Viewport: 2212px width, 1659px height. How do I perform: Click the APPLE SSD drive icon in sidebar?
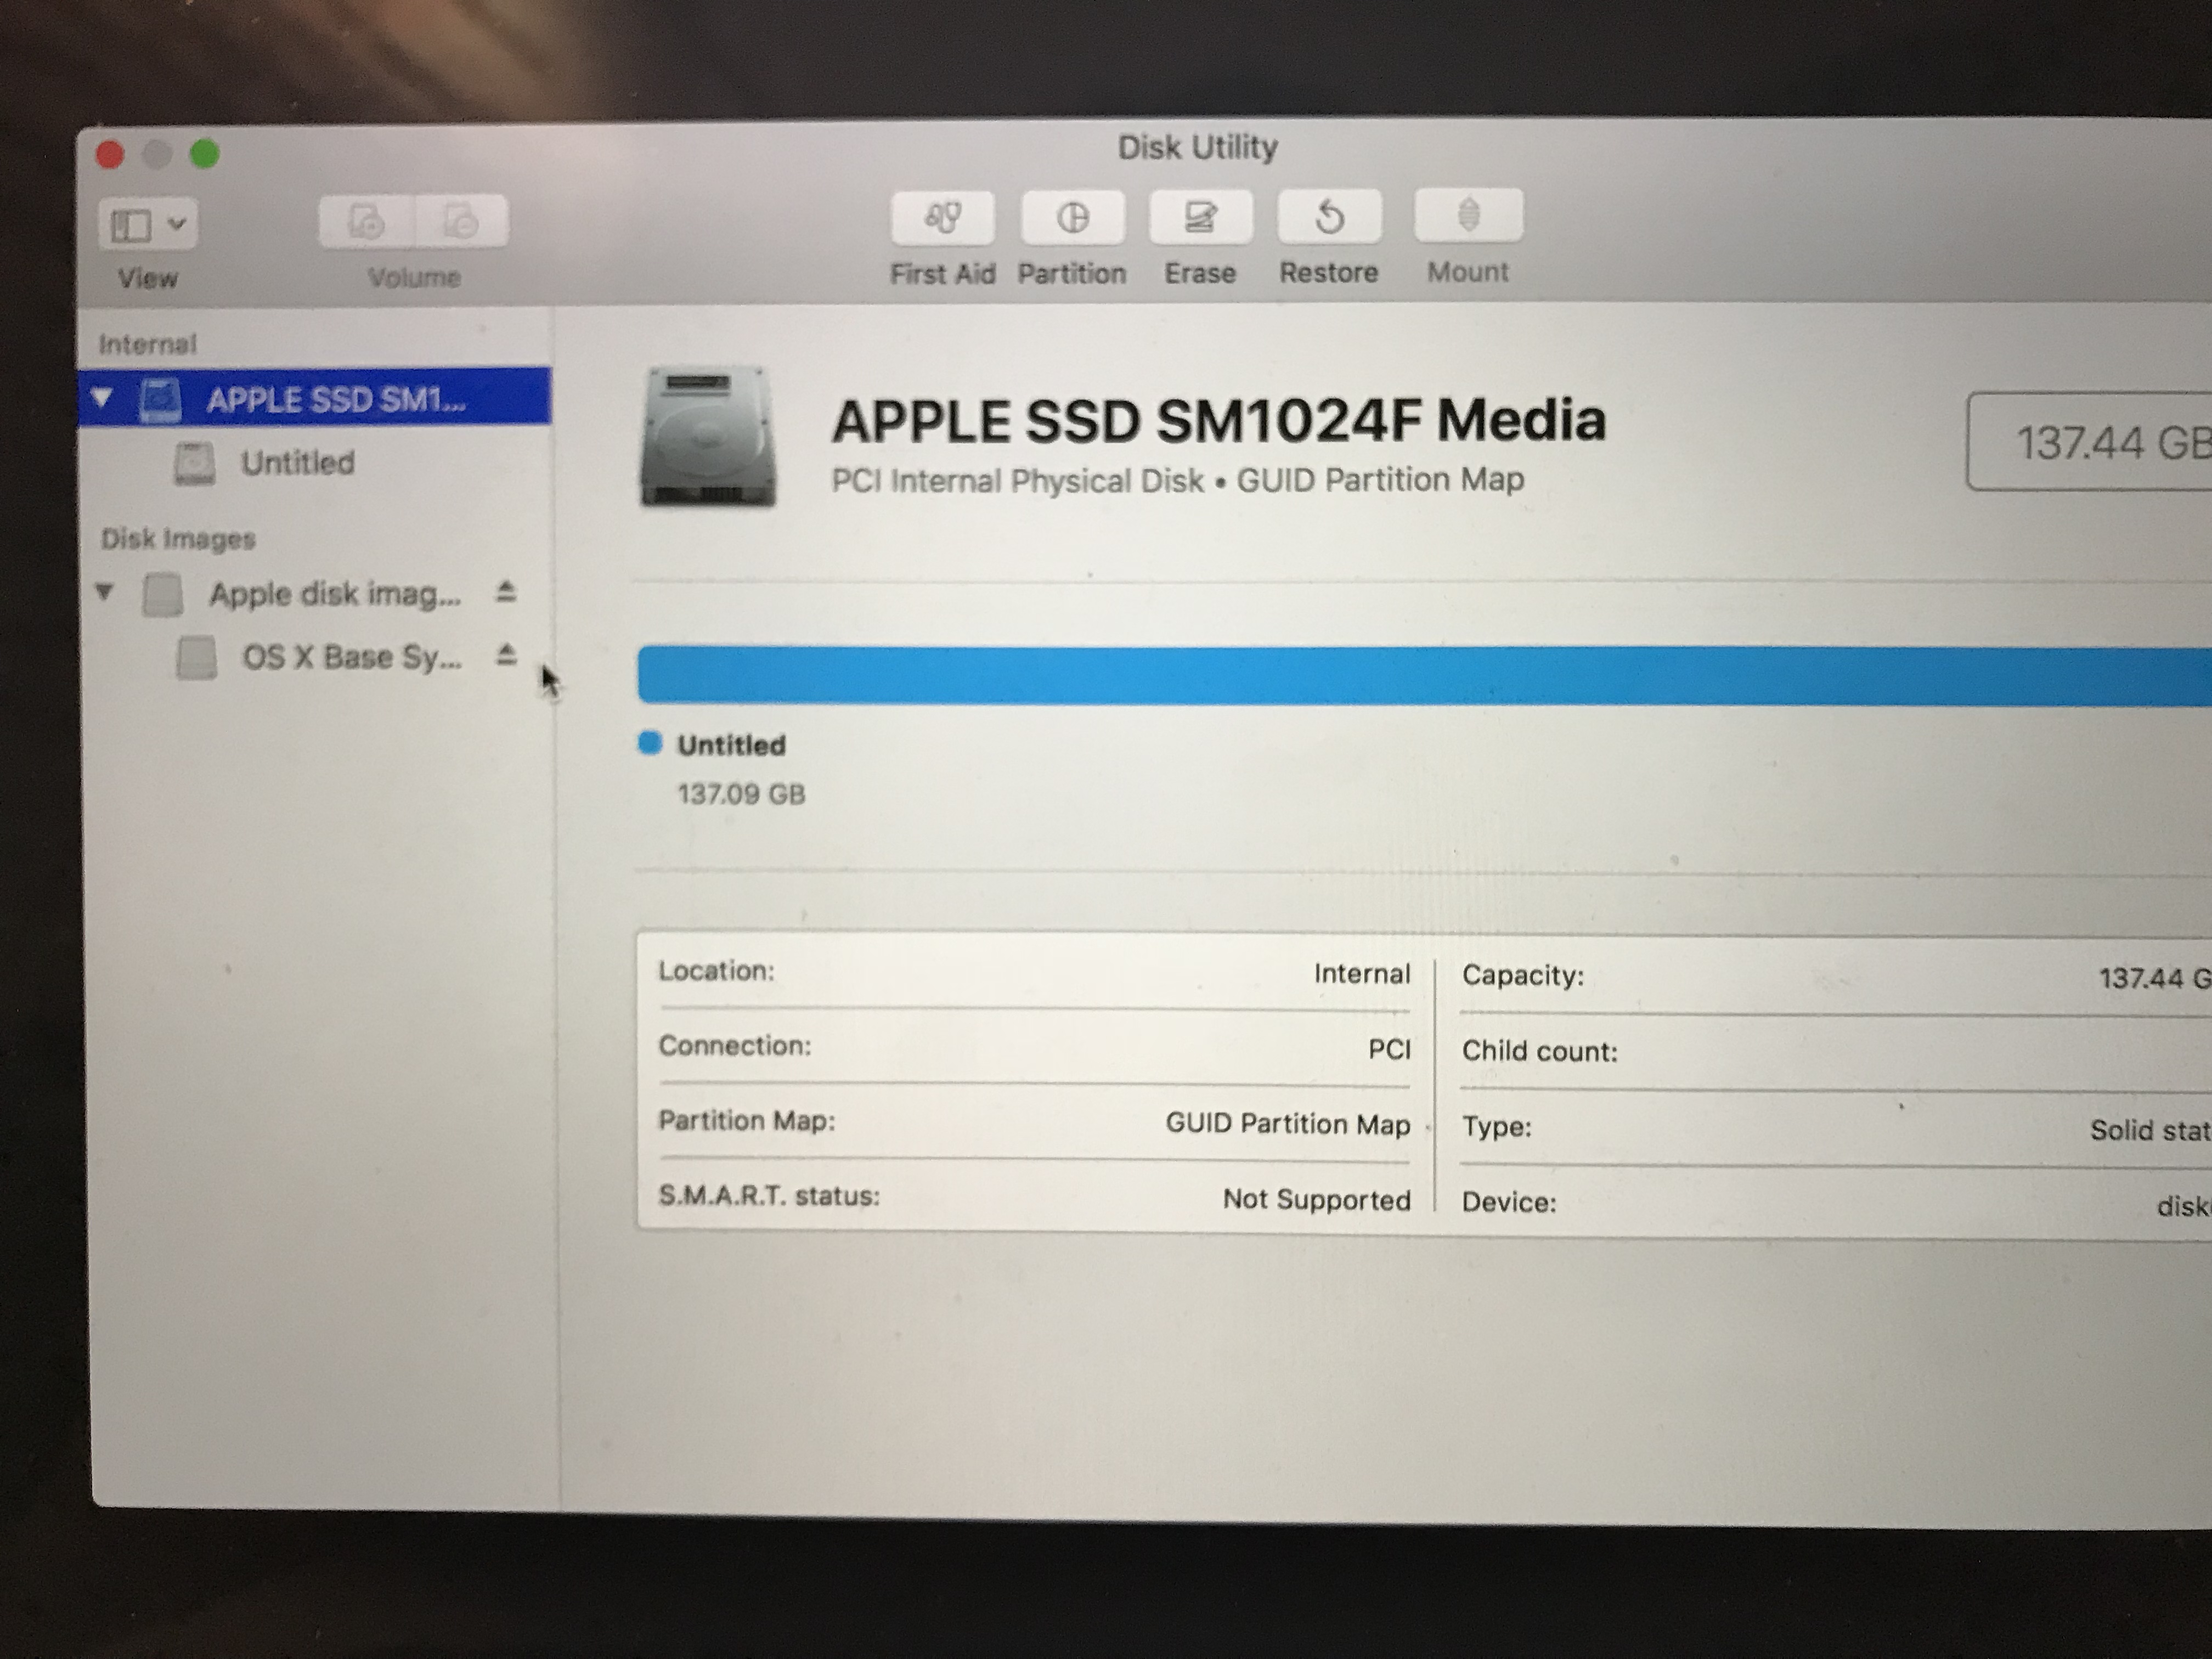[160, 399]
